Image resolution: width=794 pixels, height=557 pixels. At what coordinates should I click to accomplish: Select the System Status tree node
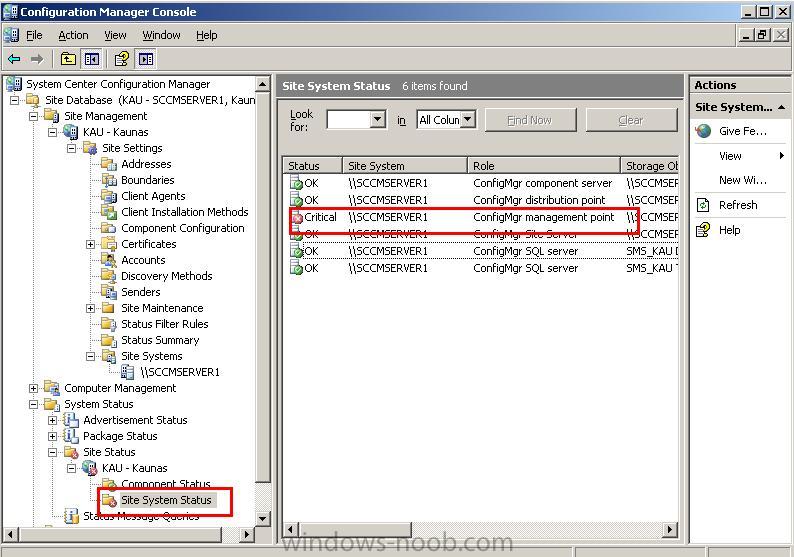(99, 404)
